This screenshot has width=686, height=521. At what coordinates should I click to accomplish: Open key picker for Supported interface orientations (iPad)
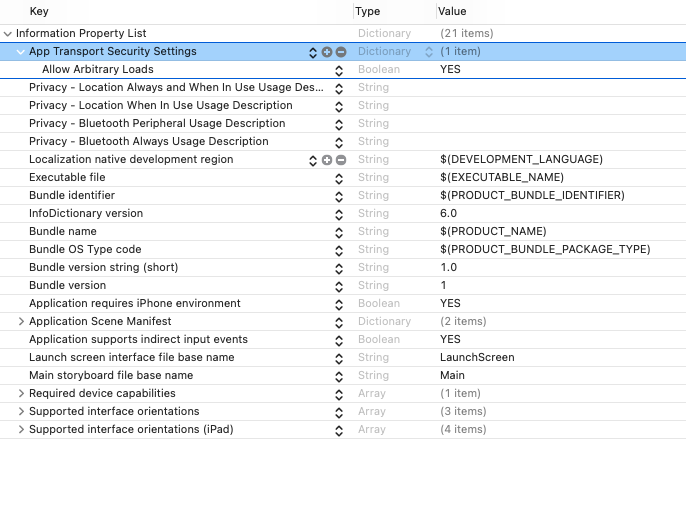coord(339,430)
